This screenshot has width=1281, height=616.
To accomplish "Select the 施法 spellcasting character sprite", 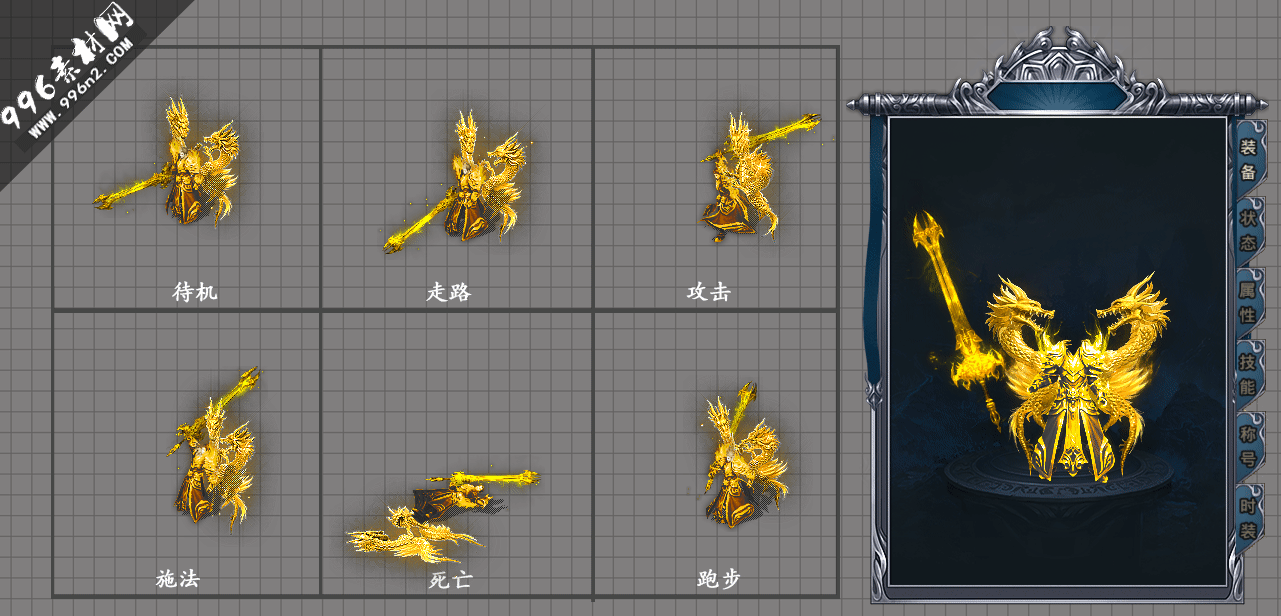I will (215, 447).
